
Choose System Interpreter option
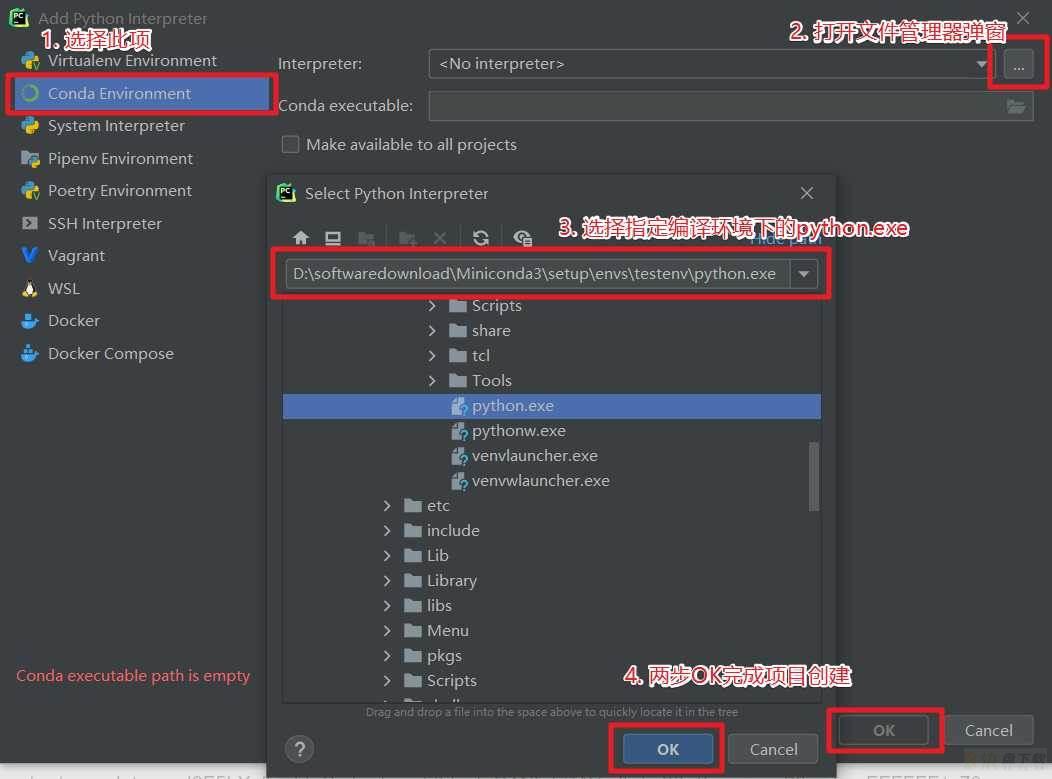116,126
